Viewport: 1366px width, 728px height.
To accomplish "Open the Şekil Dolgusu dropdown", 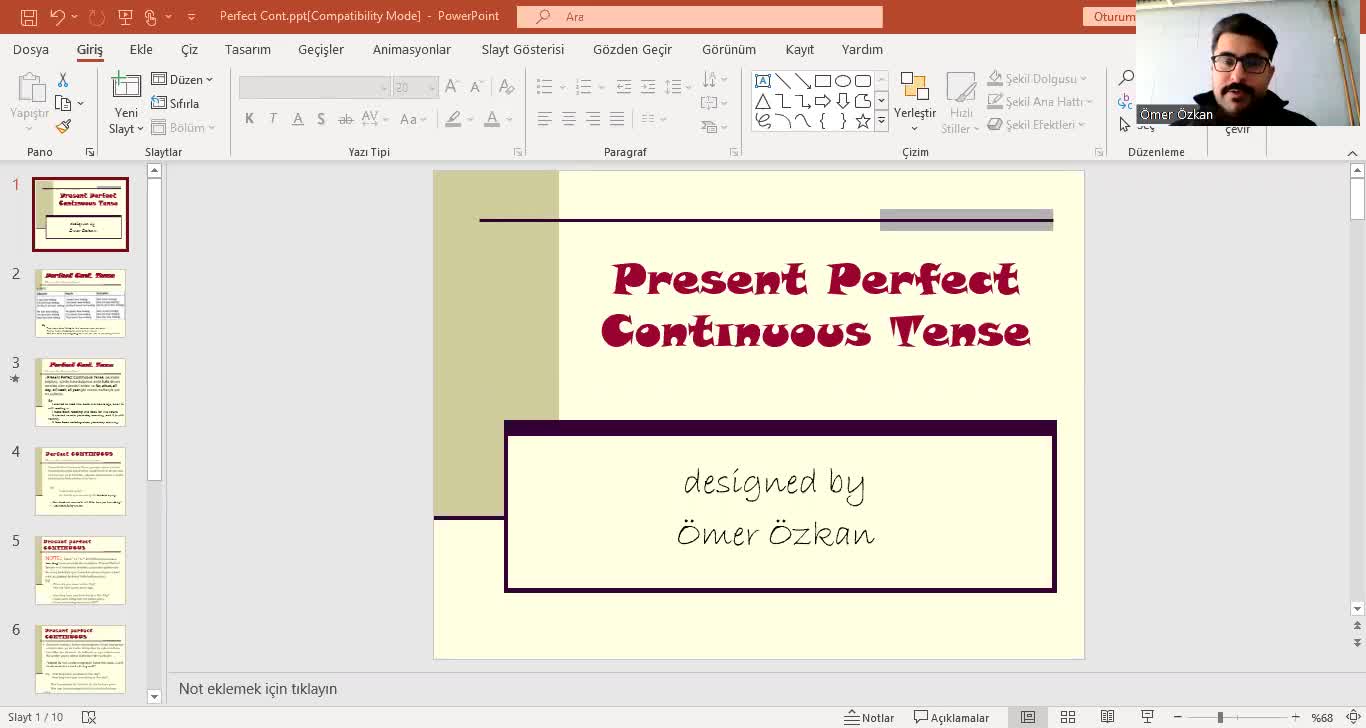I will tap(1039, 78).
